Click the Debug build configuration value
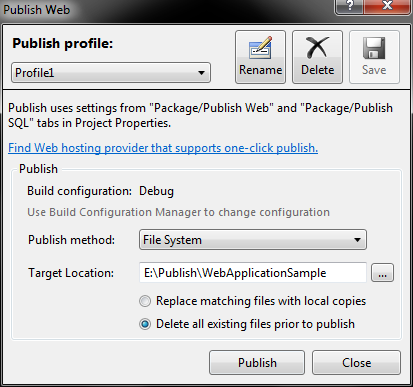Viewport: 413px width, 387px height. coord(156,191)
